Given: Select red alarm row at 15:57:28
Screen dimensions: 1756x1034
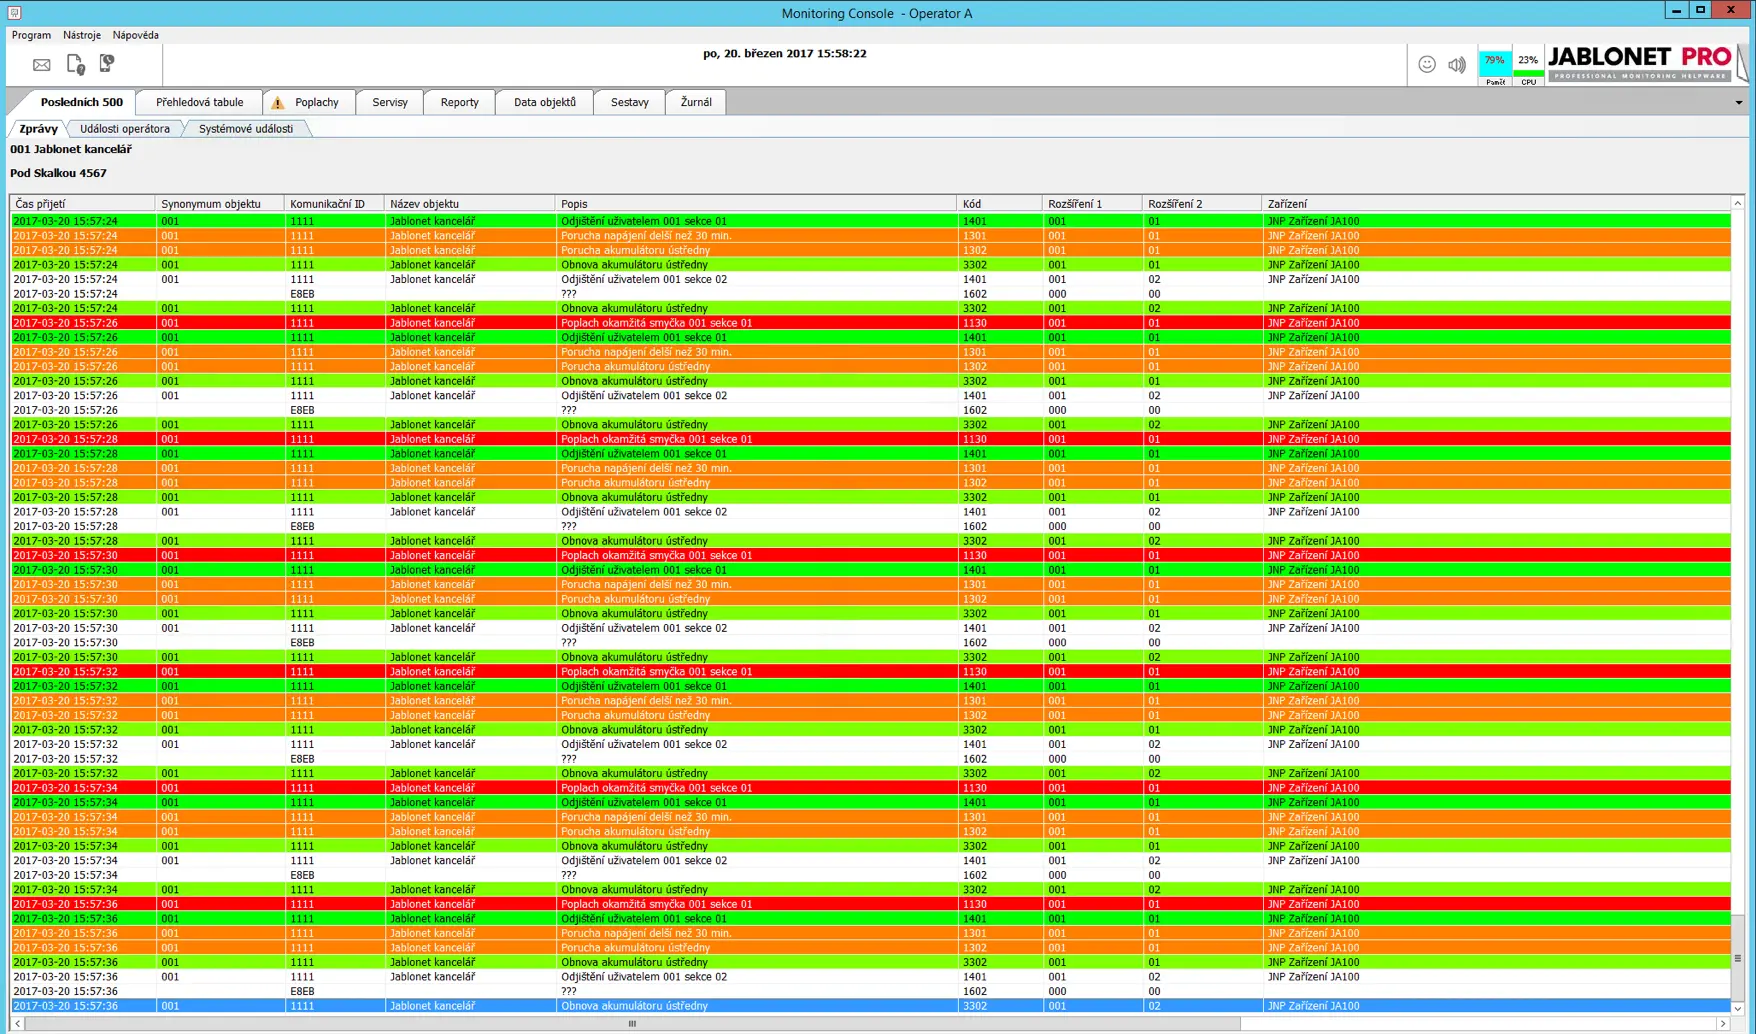Looking at the screenshot, I should click(870, 439).
